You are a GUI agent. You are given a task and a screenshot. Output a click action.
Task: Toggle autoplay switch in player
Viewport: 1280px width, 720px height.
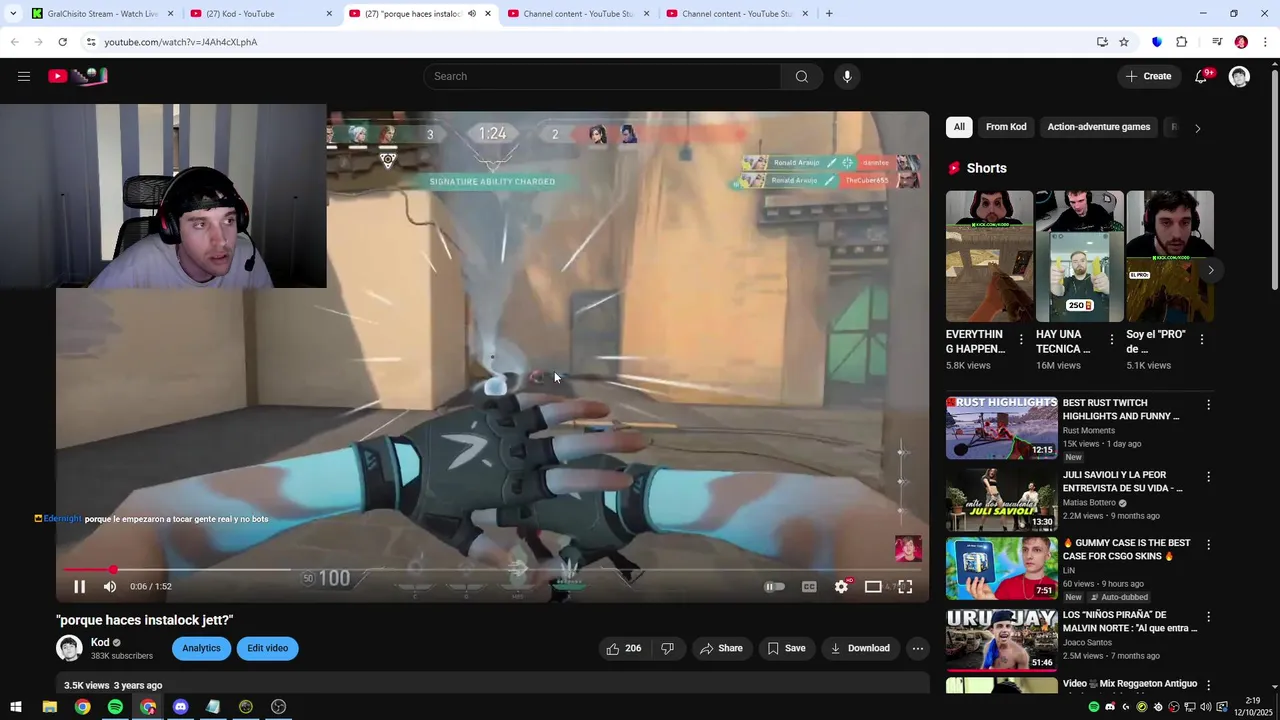(x=774, y=587)
